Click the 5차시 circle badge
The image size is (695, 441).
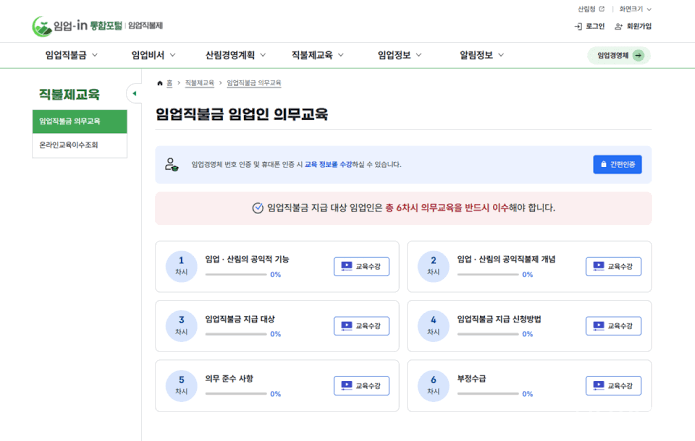(181, 386)
